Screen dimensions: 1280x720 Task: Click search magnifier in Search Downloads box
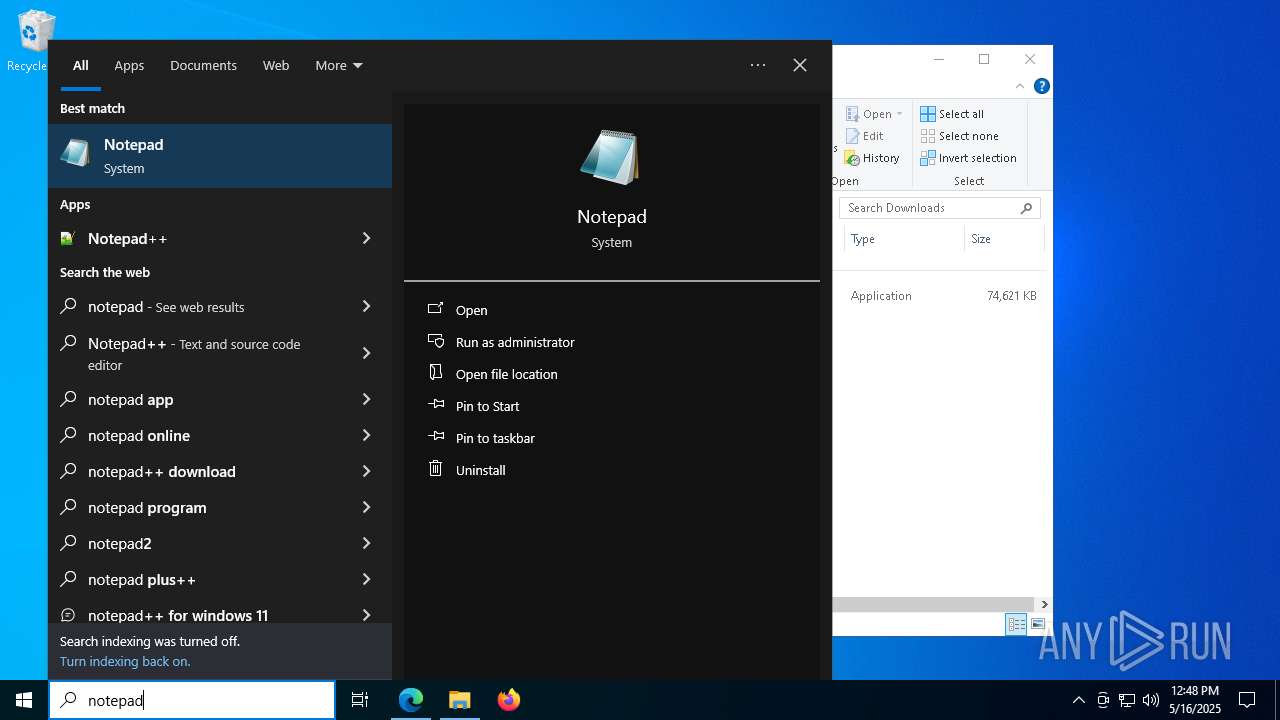tap(1026, 208)
